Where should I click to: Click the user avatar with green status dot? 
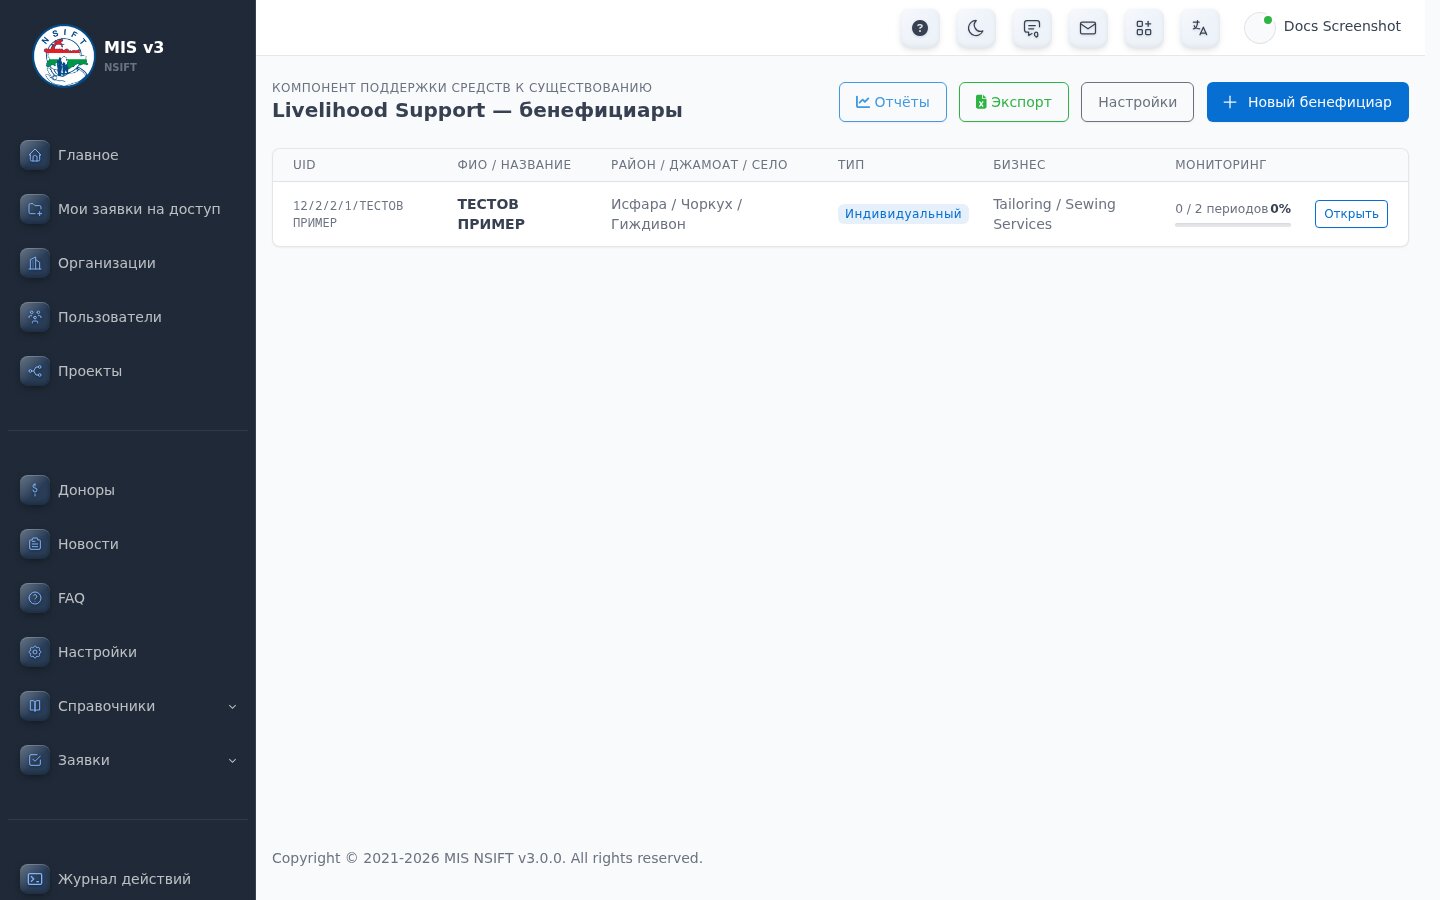(1260, 28)
